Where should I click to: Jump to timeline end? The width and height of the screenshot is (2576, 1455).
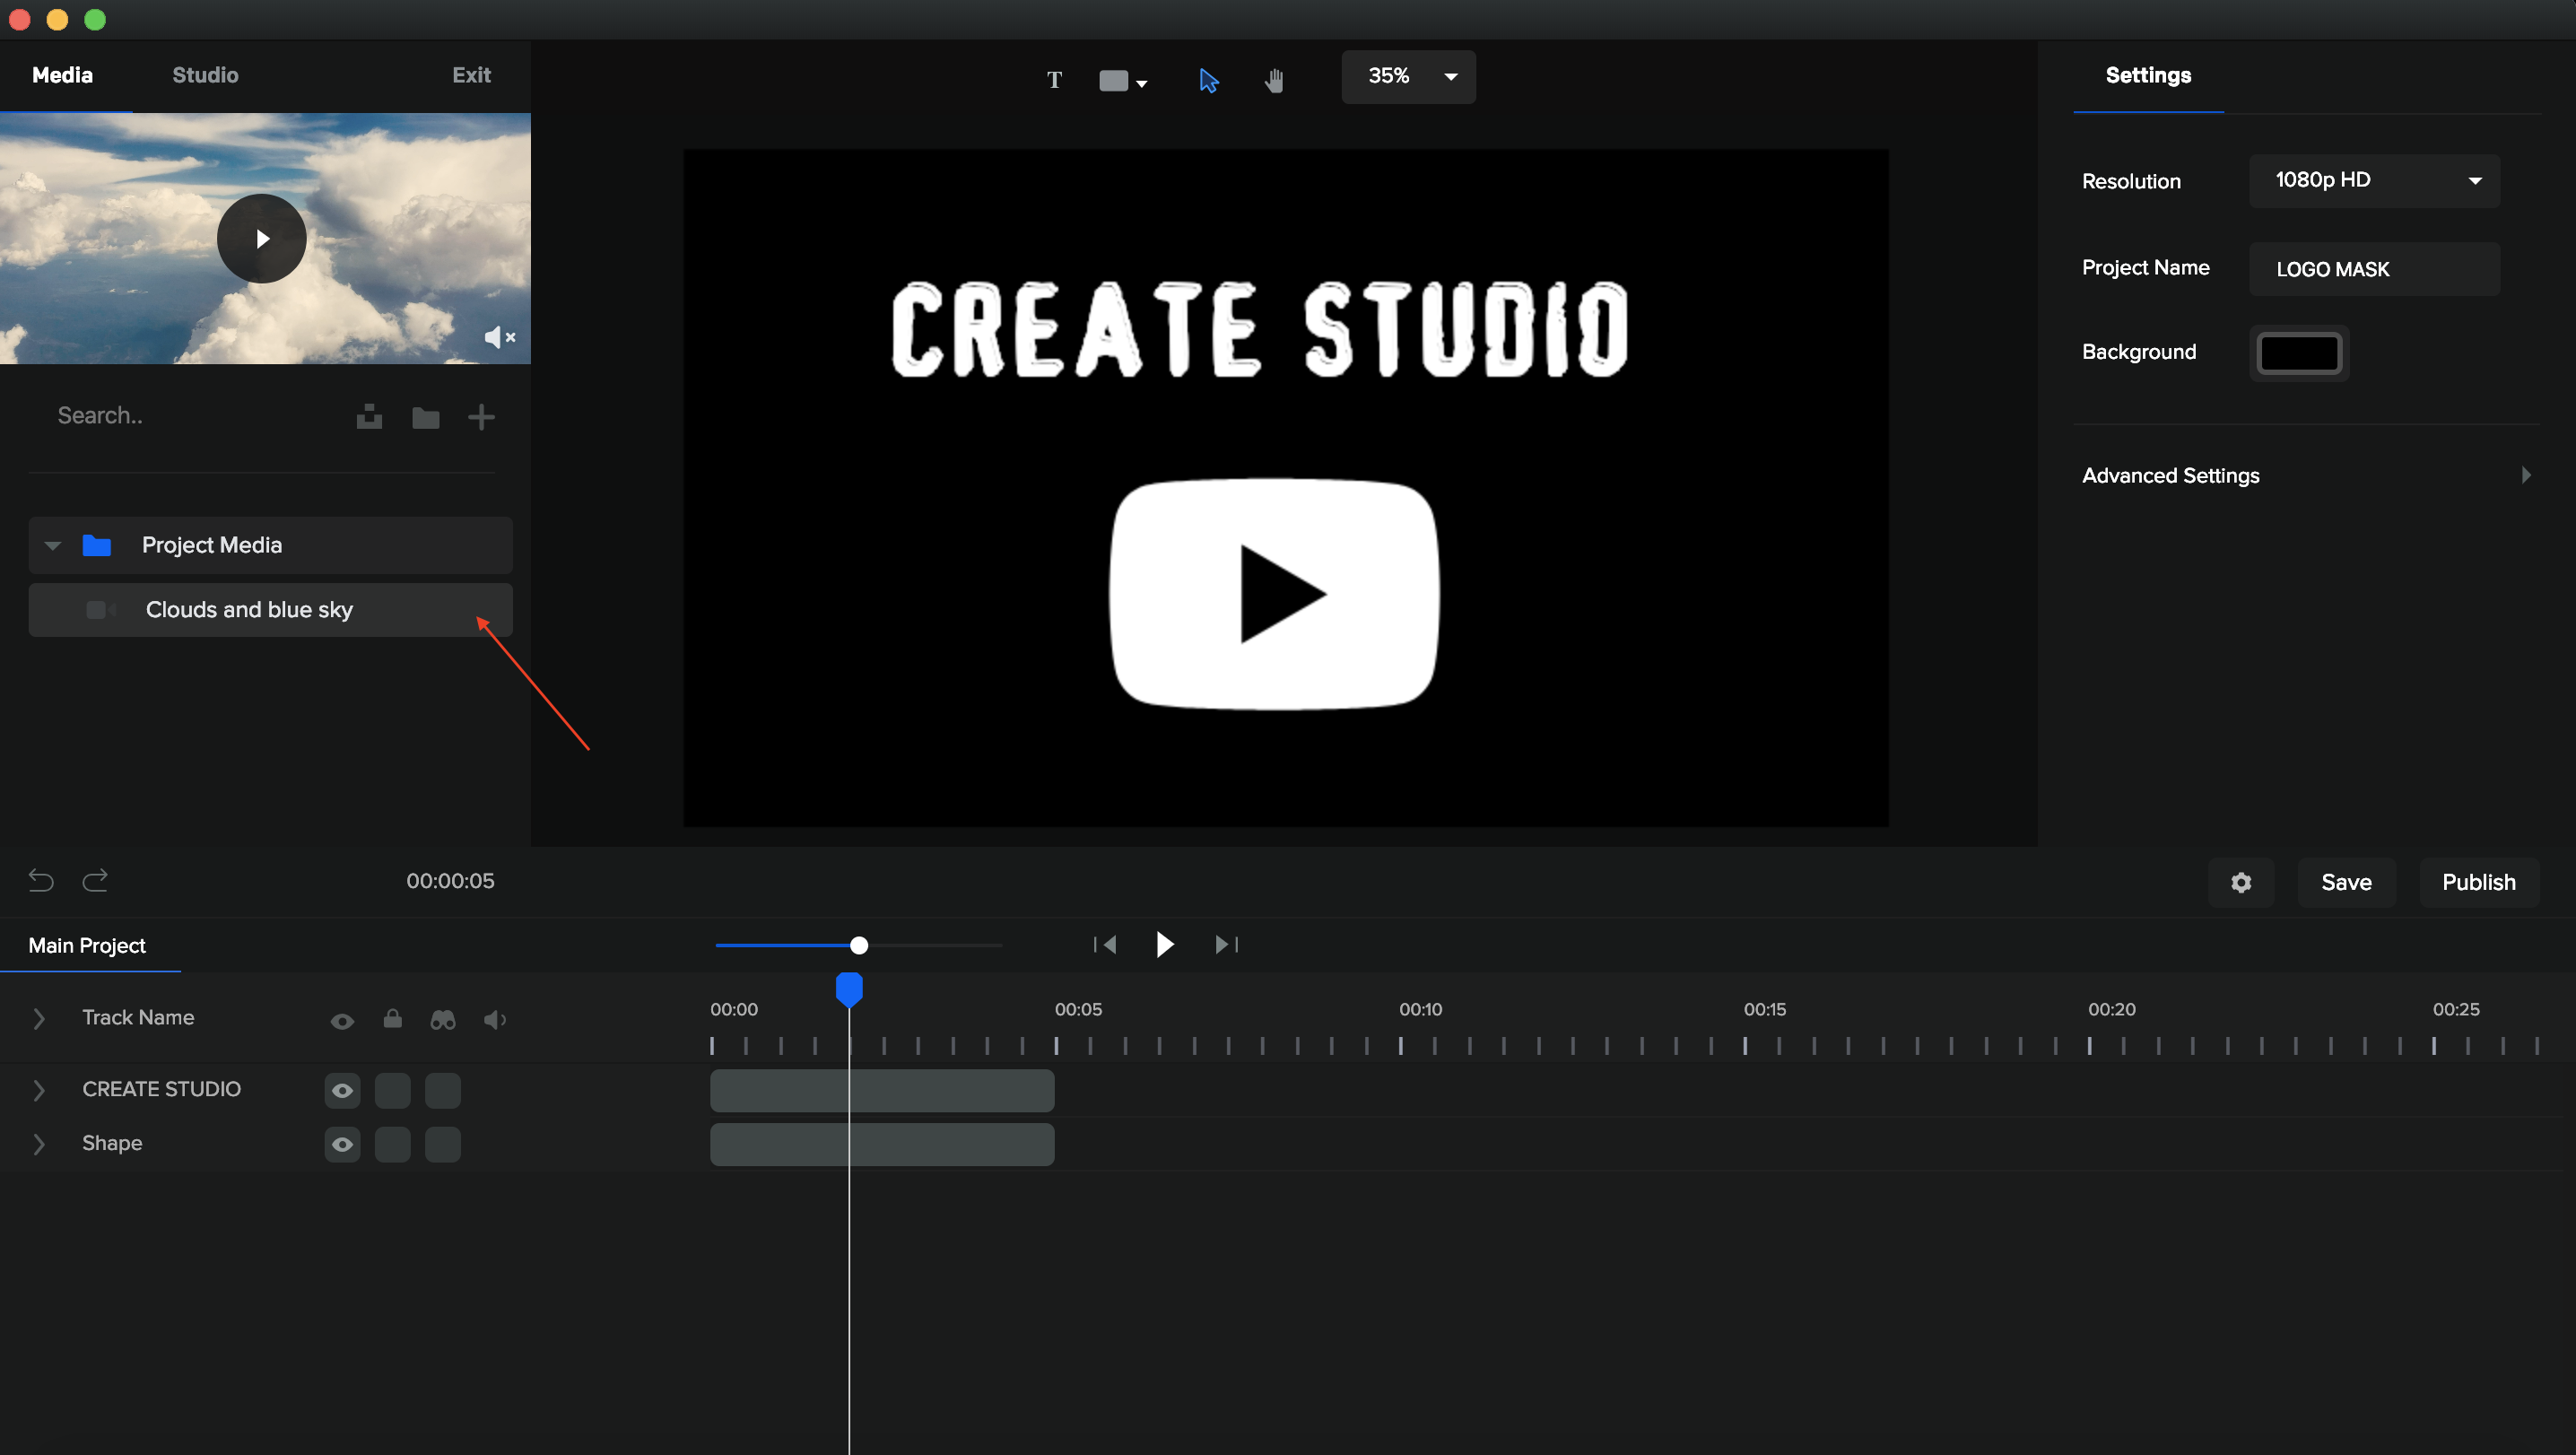1226,944
